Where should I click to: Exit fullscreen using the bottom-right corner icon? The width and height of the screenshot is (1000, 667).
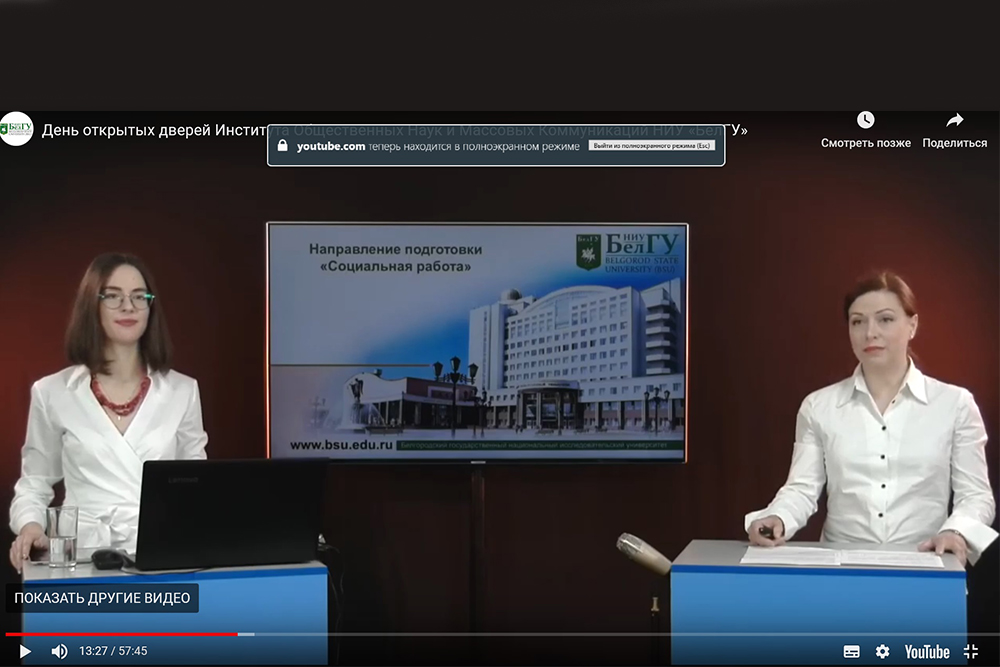click(971, 651)
